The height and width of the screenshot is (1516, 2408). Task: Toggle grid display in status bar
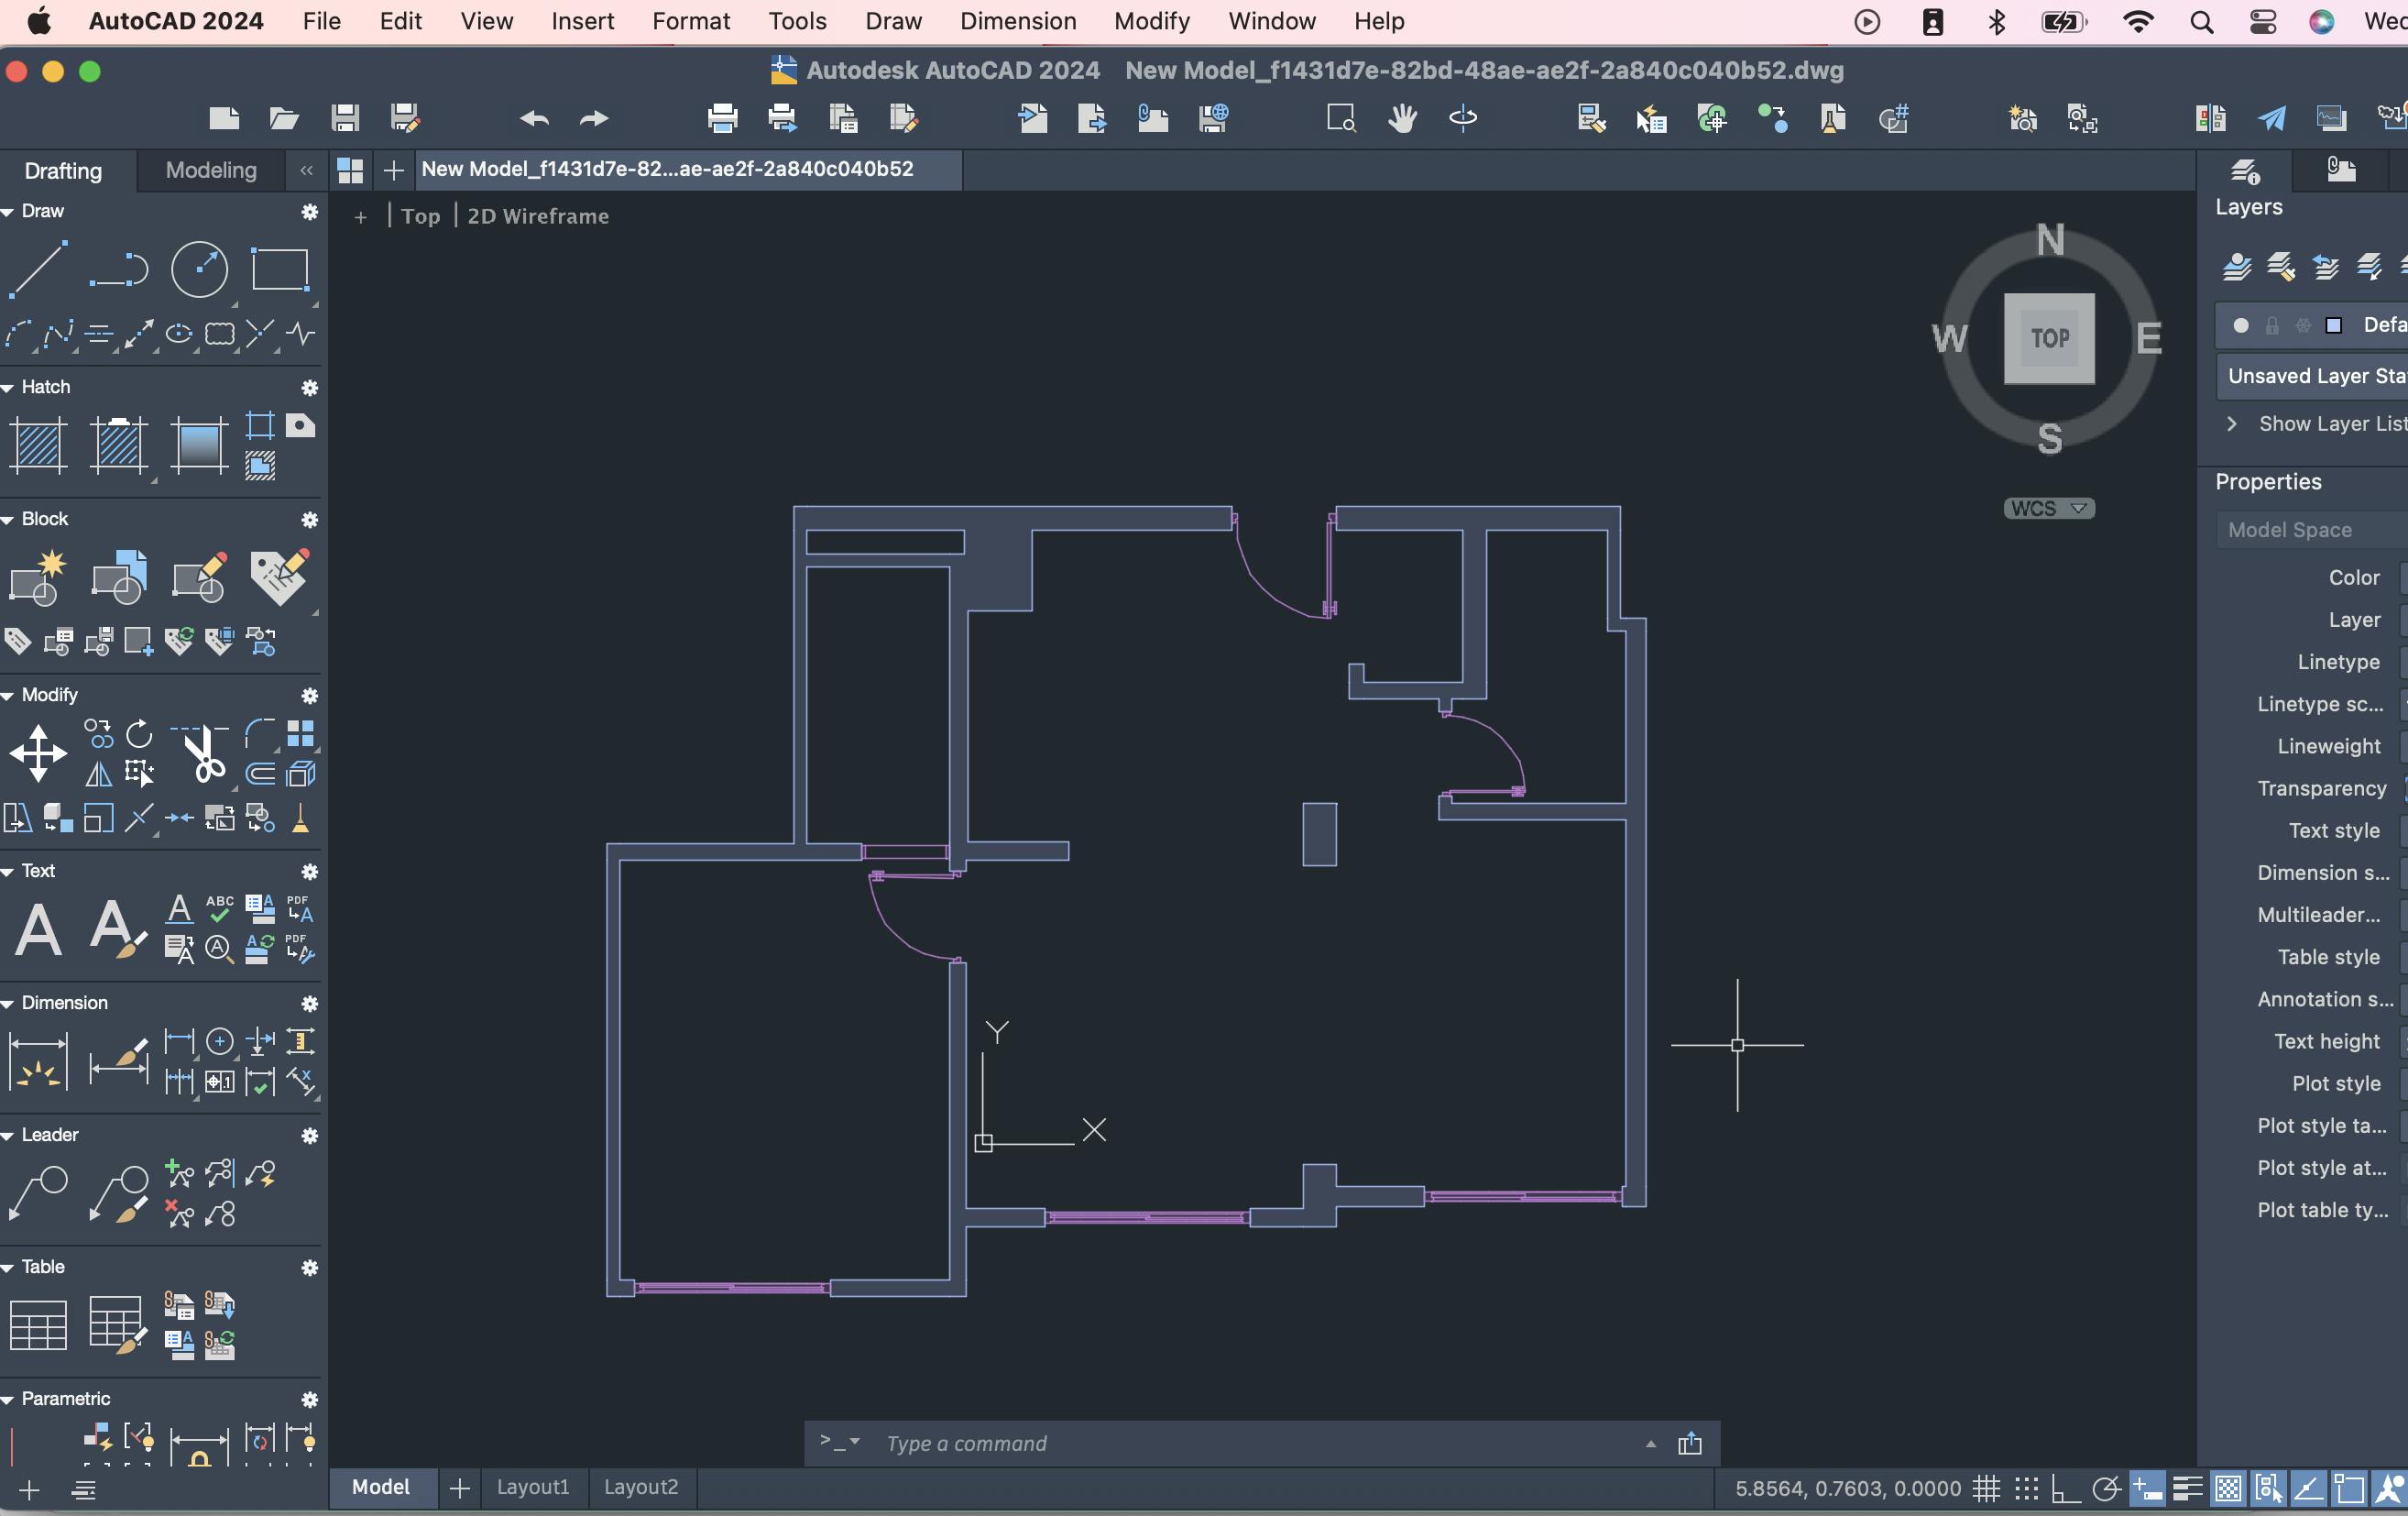1986,1489
